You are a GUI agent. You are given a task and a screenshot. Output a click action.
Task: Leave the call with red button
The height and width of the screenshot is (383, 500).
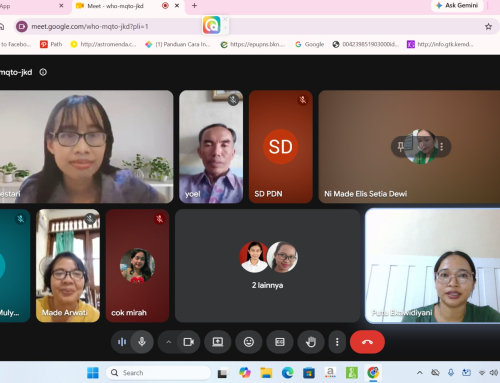(367, 342)
